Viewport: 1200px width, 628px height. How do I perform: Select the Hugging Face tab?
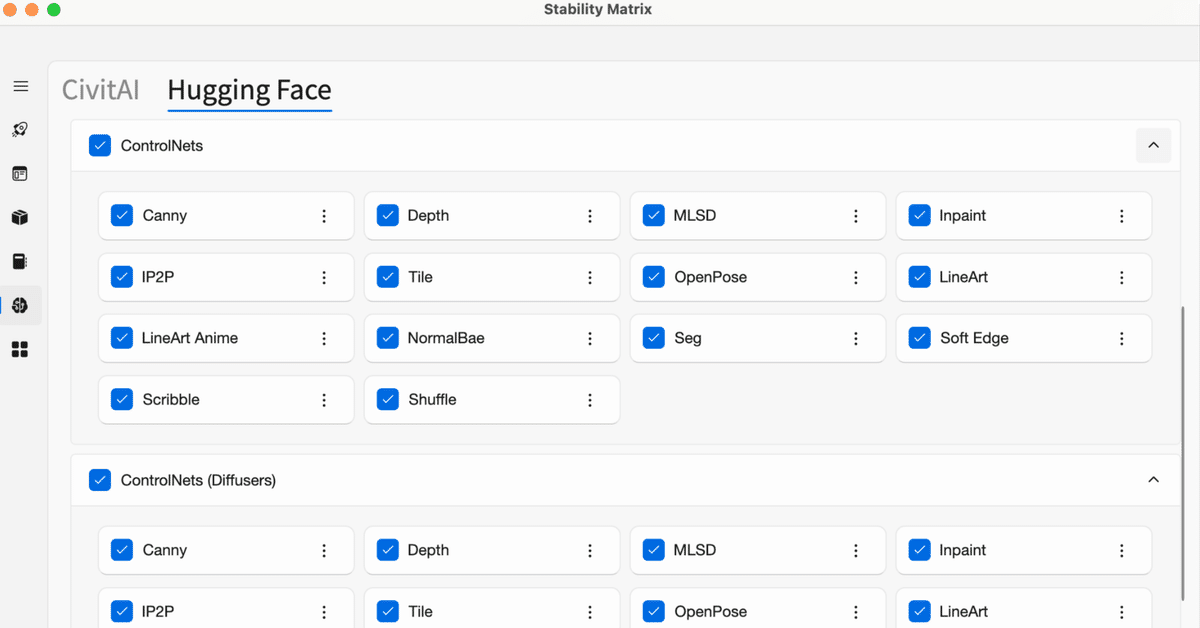click(249, 90)
